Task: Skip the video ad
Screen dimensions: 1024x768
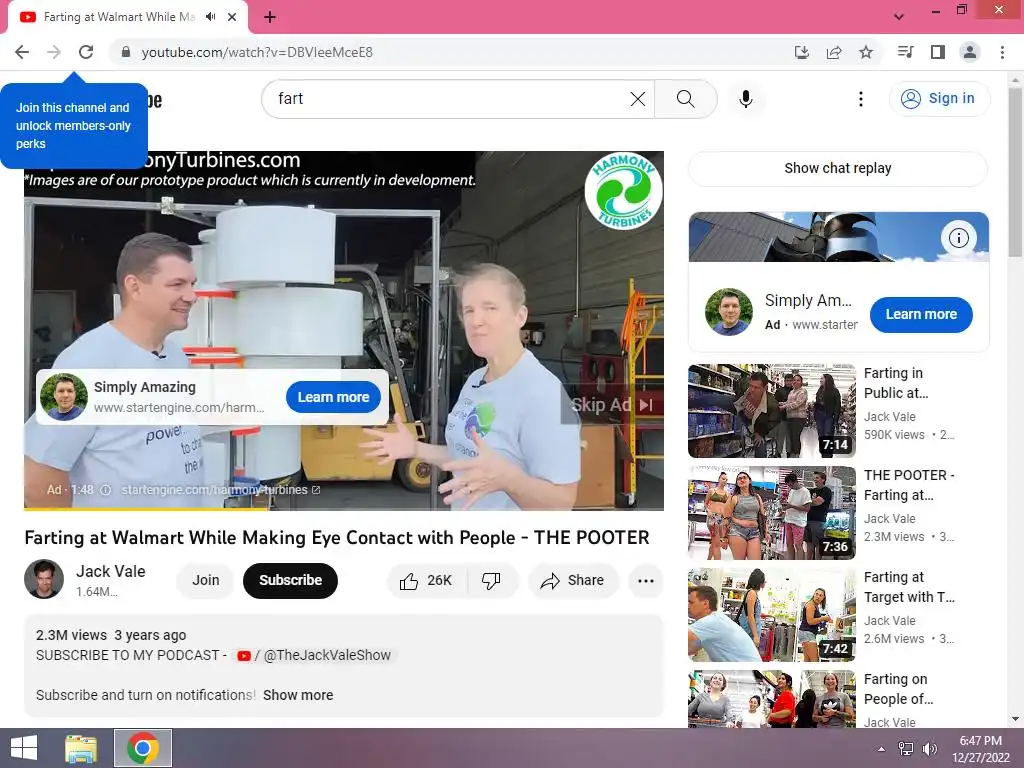Action: pos(613,405)
